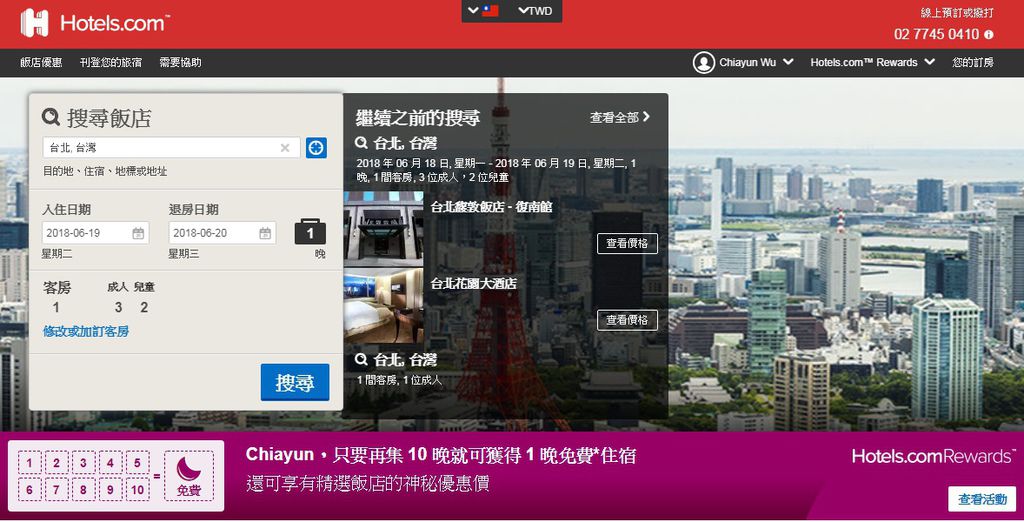Open the 刊登您的旅宿 menu item
1024x522 pixels.
110,62
